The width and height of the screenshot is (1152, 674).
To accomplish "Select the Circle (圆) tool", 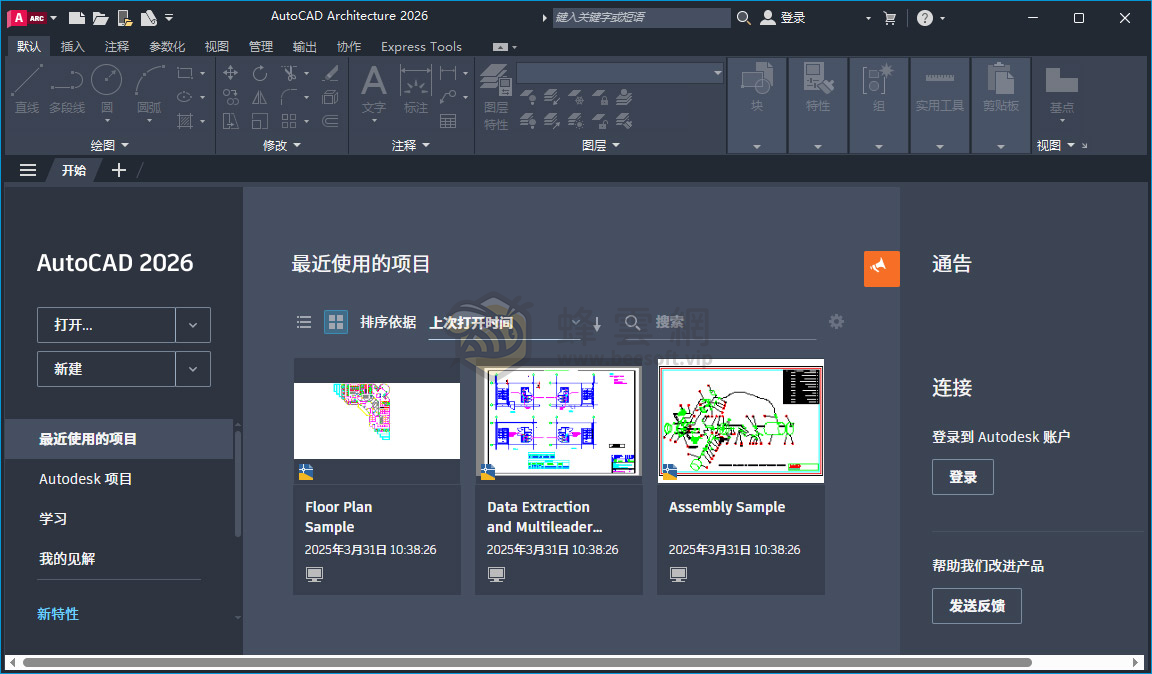I will point(107,89).
